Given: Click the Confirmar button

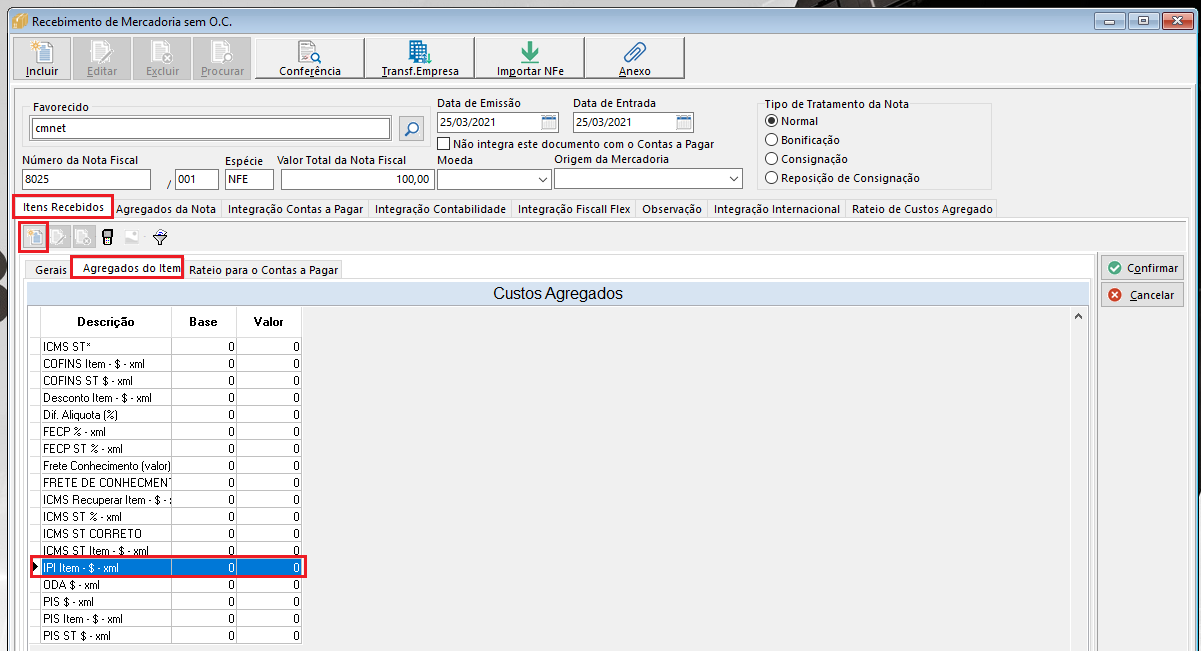Looking at the screenshot, I should click(x=1143, y=268).
